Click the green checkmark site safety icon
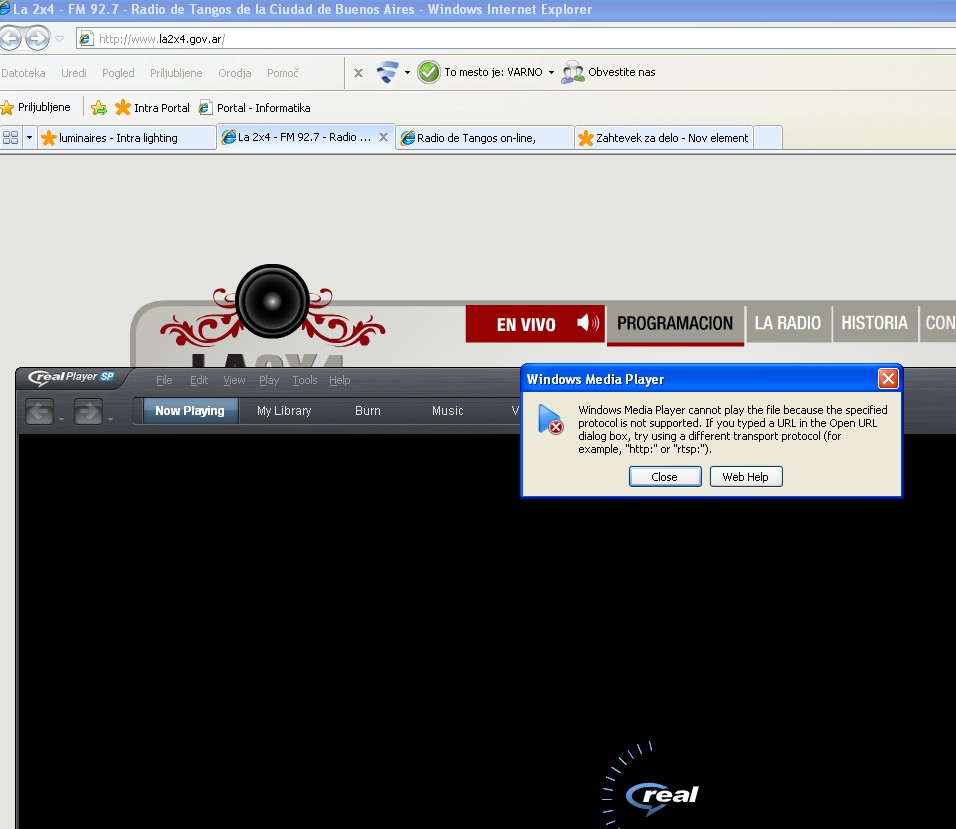 [429, 72]
